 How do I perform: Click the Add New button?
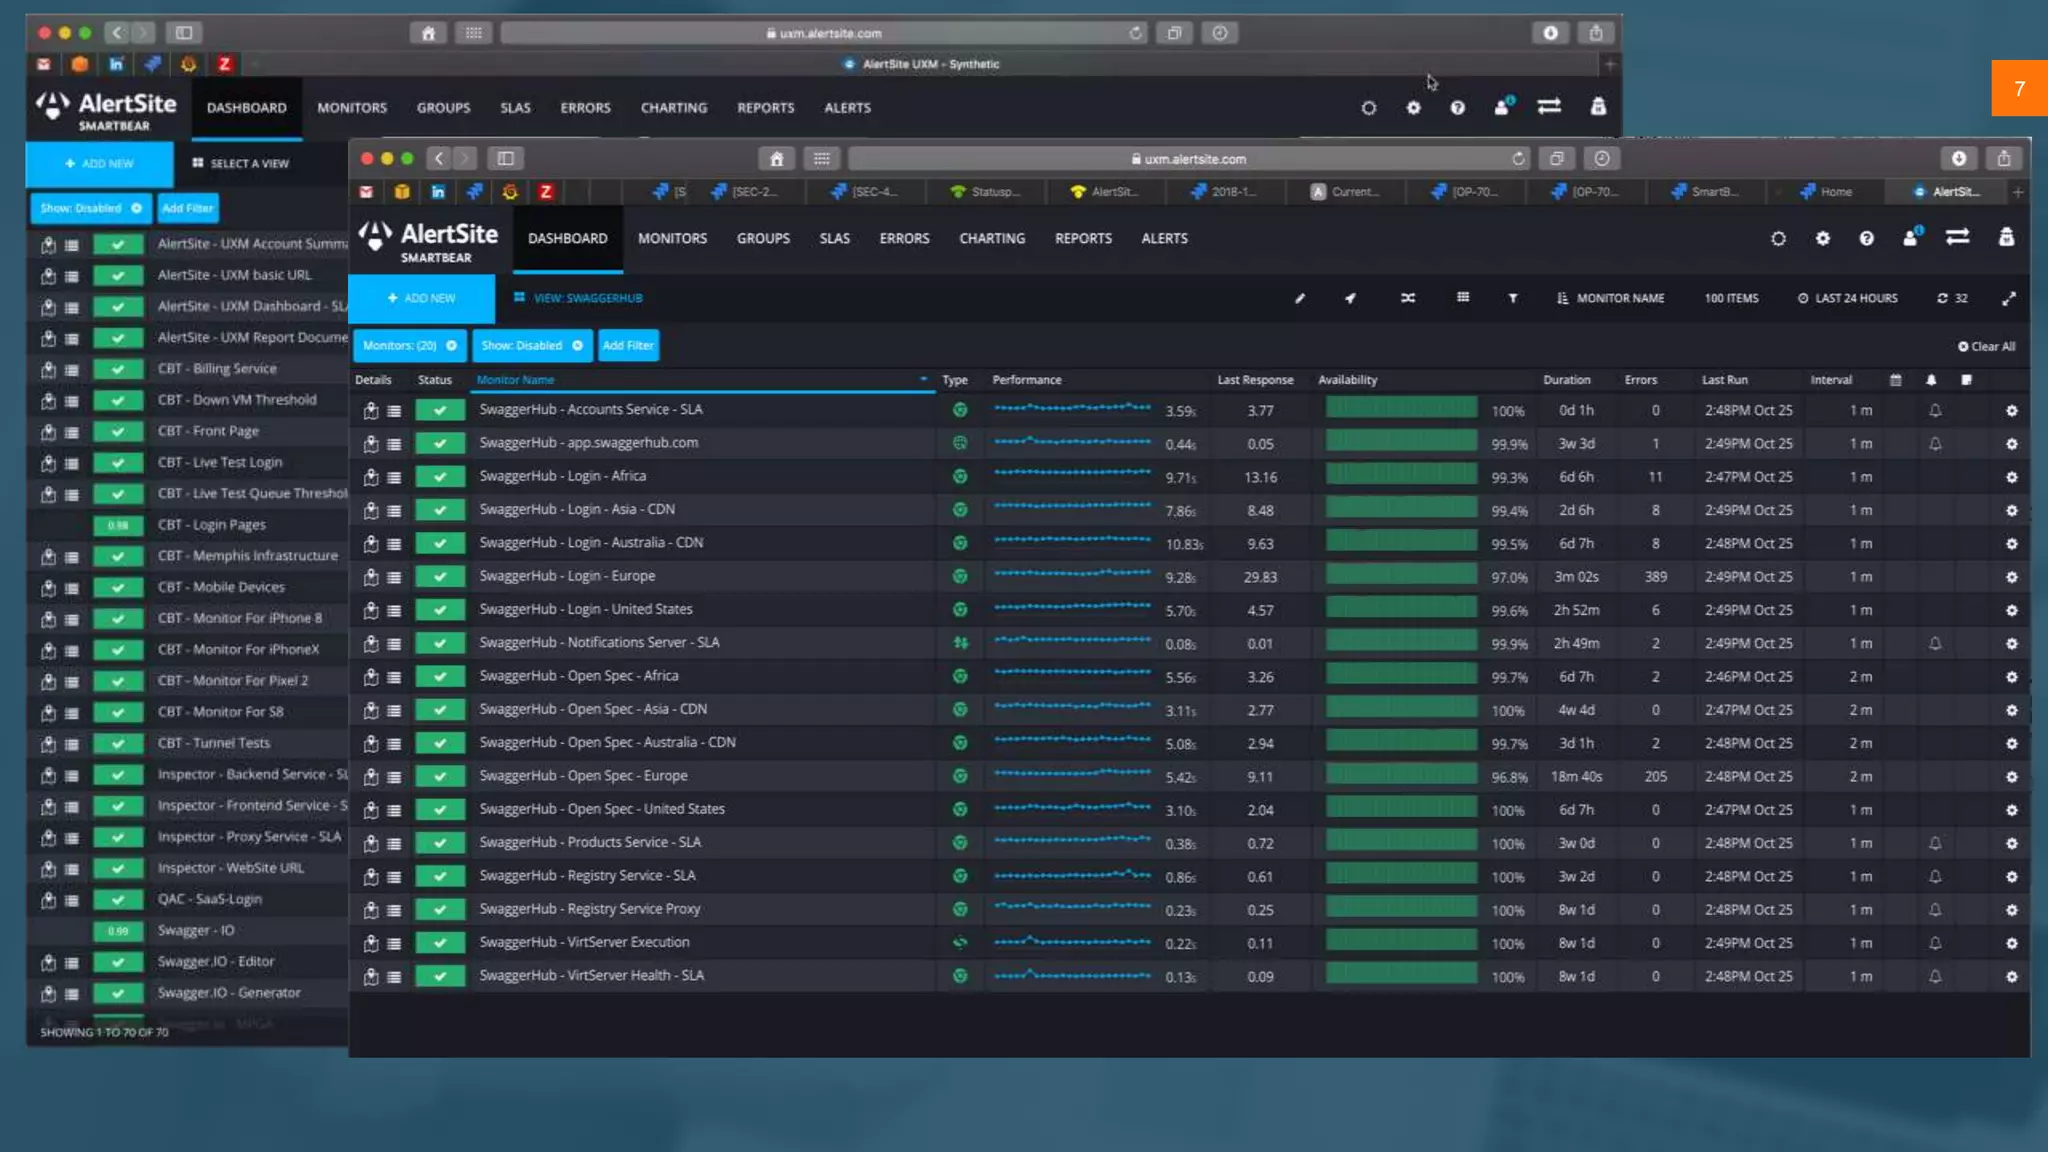coord(421,298)
